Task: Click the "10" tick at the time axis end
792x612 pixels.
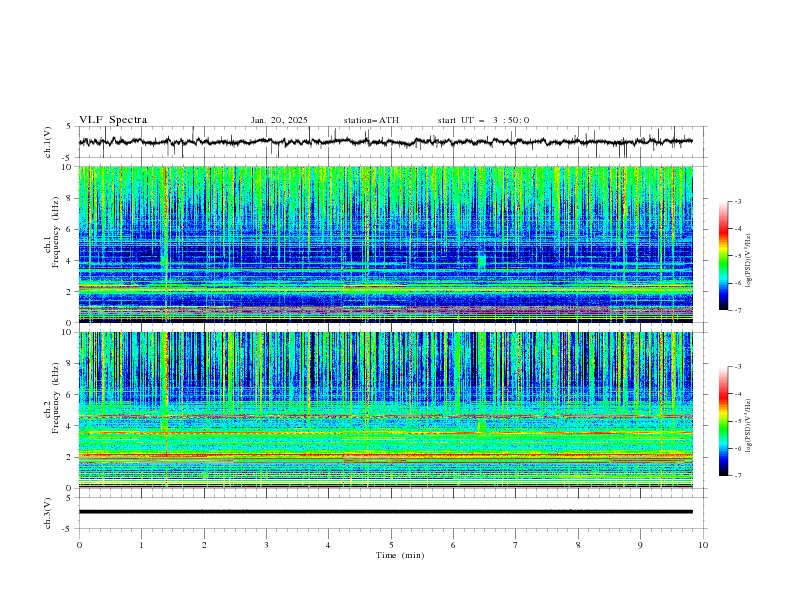Action: tap(703, 545)
